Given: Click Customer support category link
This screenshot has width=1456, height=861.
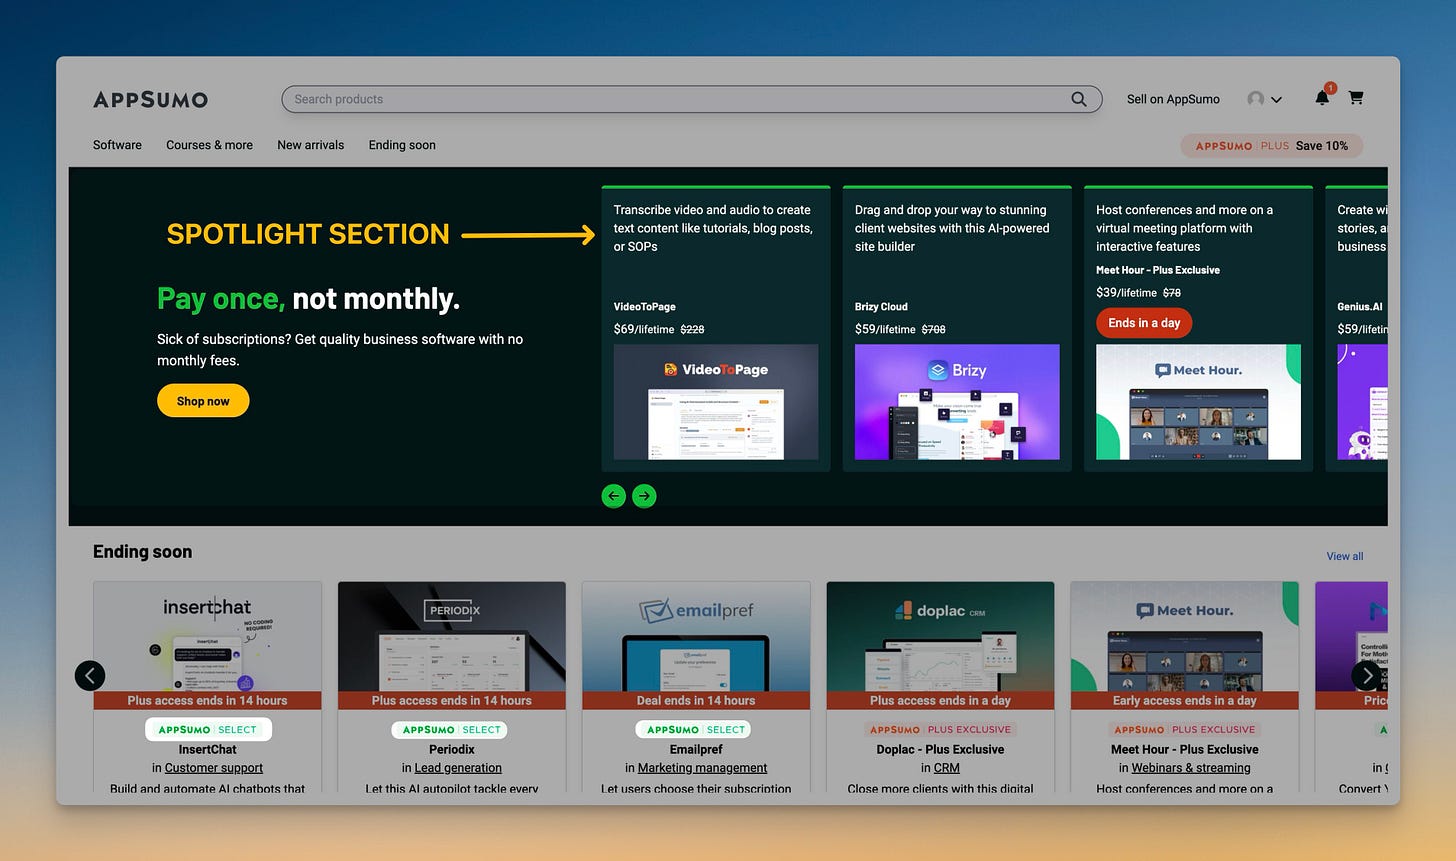Looking at the screenshot, I should (x=214, y=768).
